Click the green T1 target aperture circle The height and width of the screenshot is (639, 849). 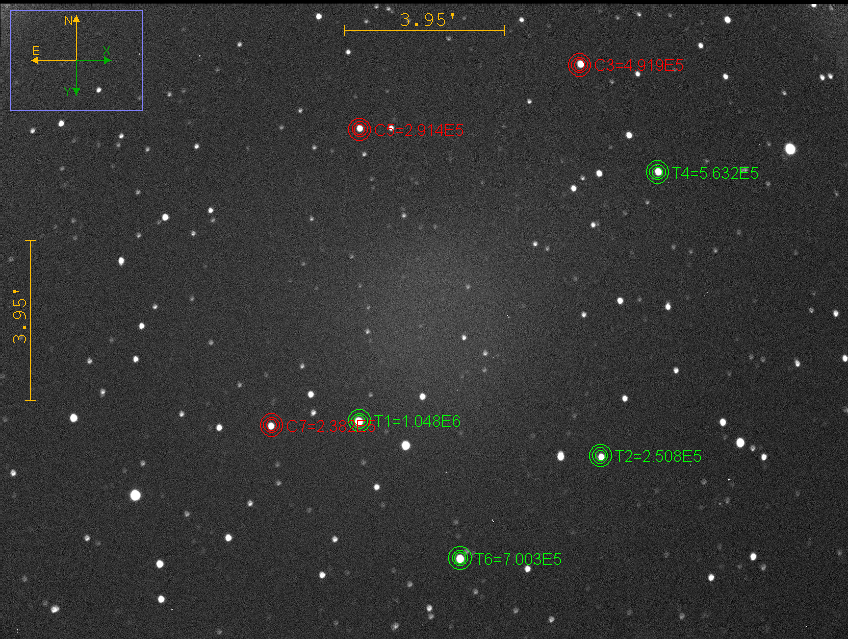[359, 420]
